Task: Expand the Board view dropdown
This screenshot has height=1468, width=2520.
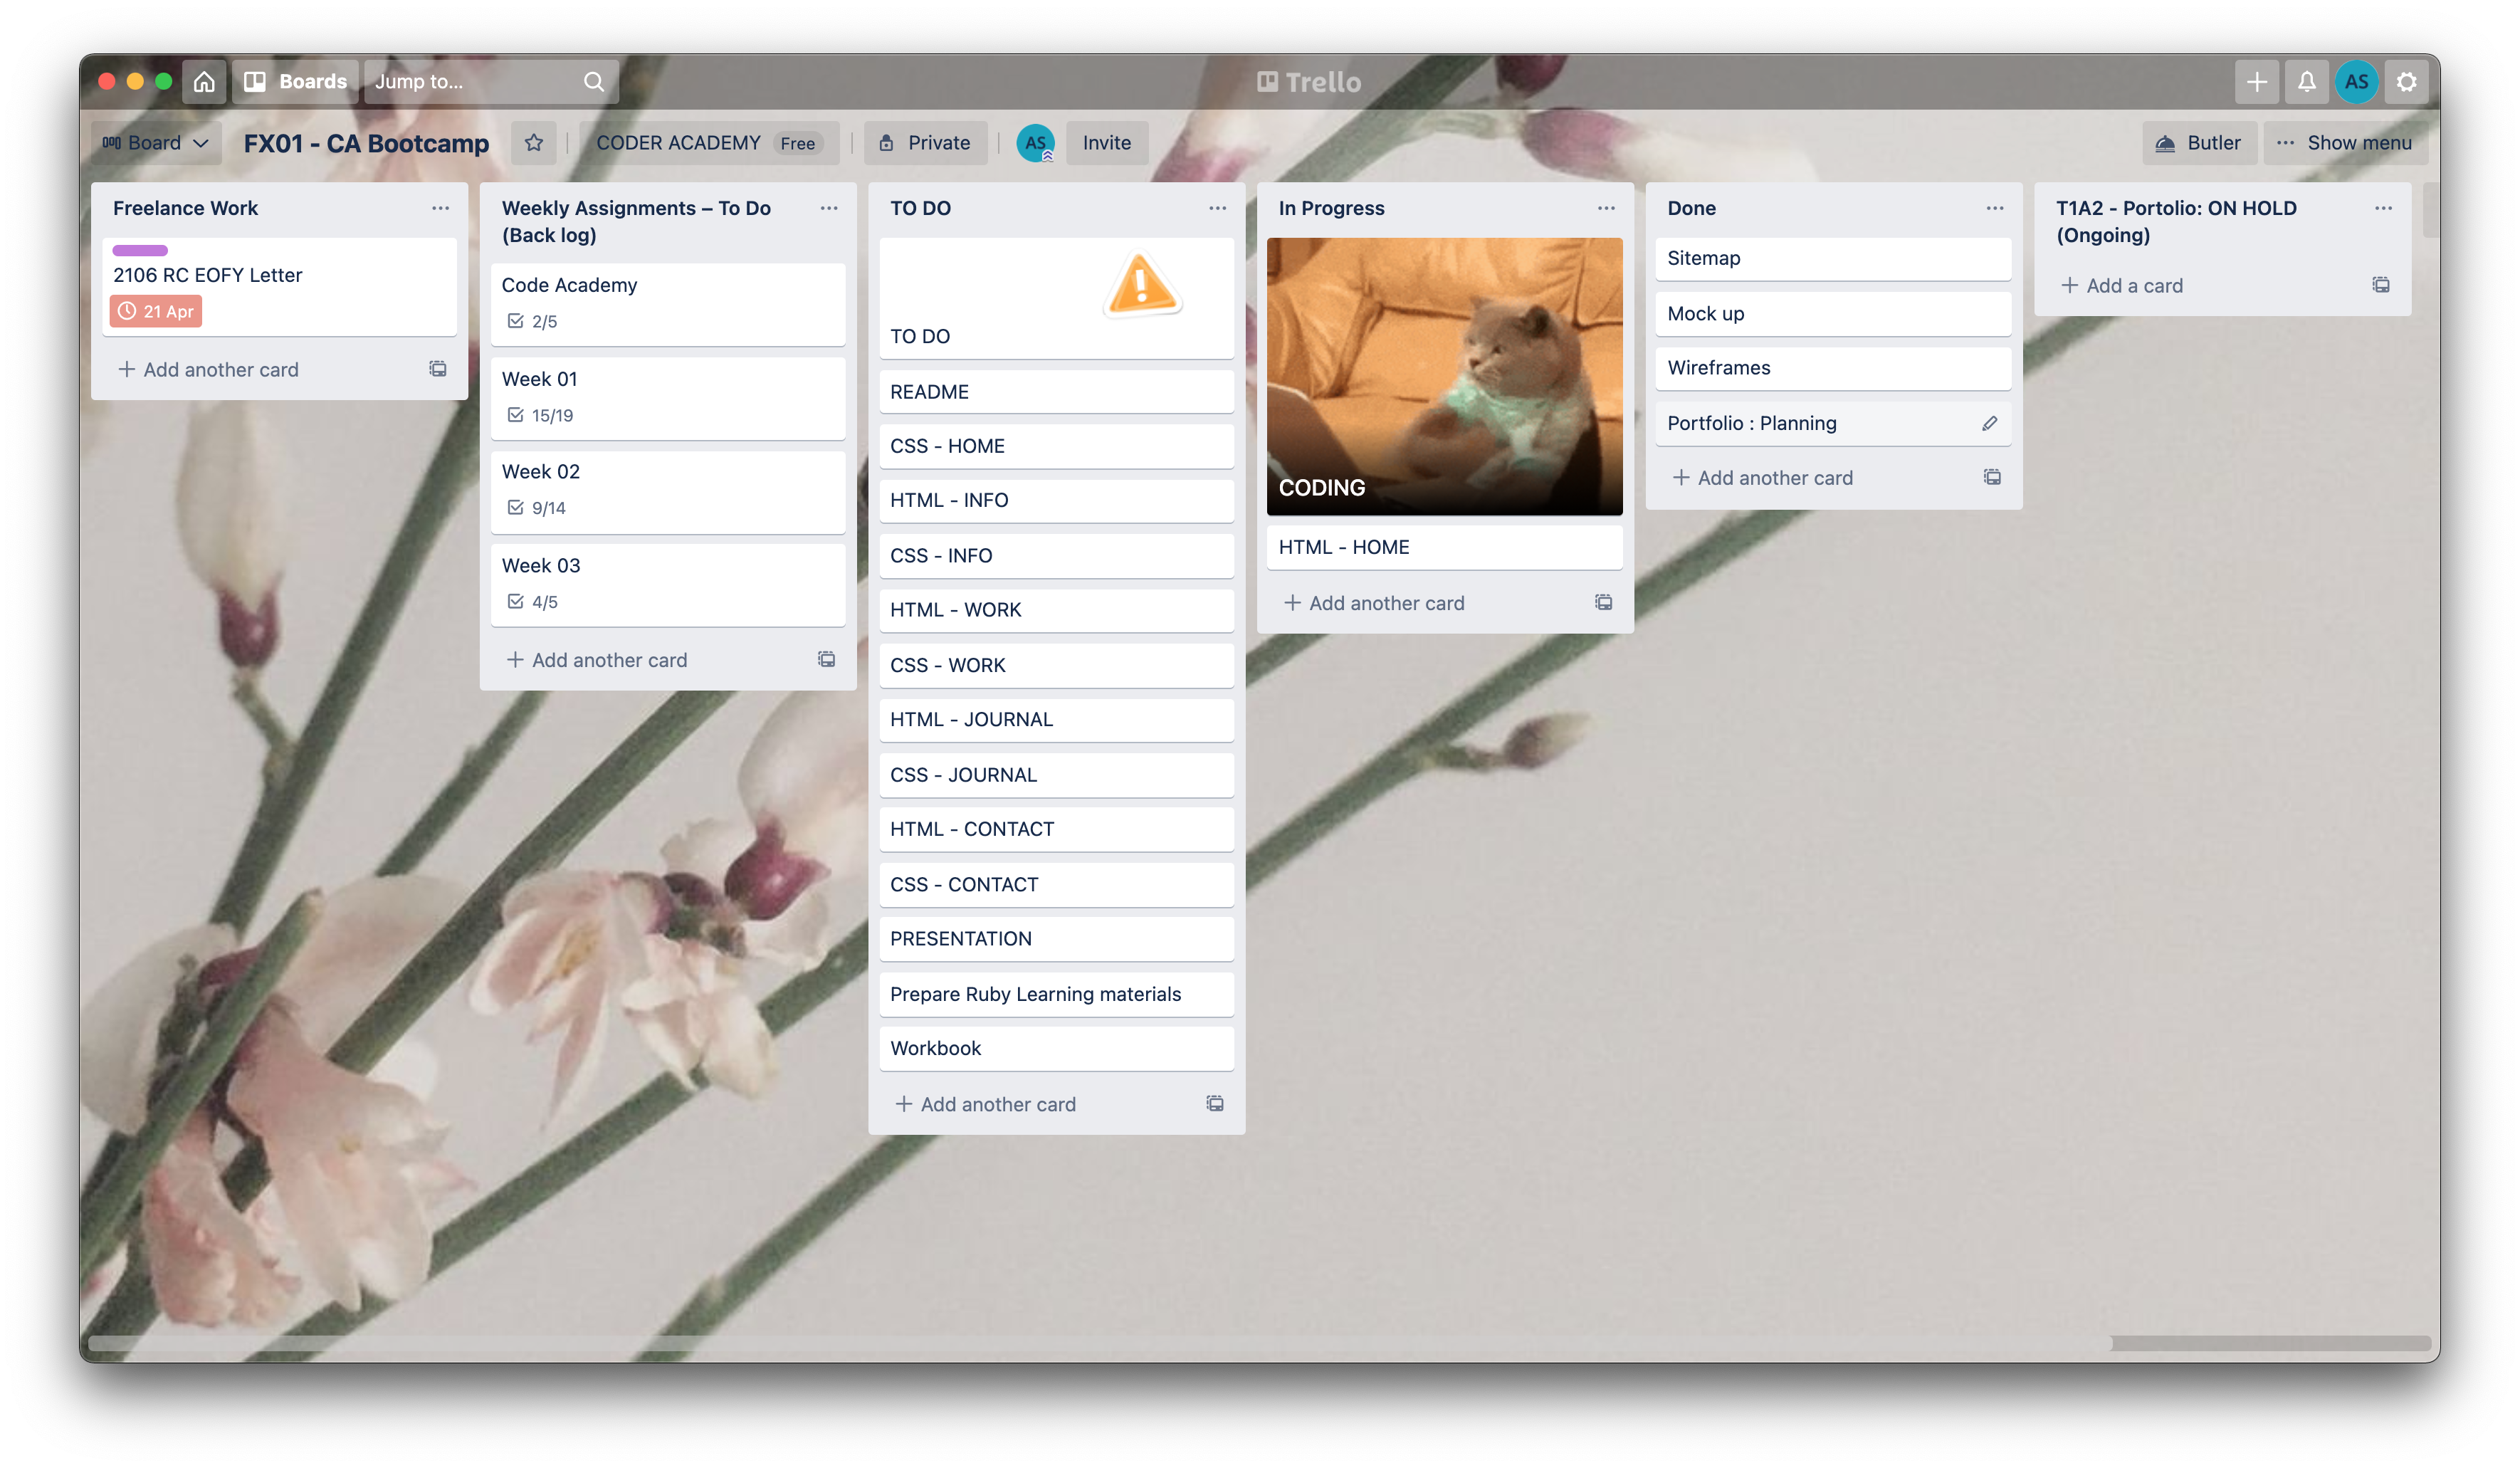Action: click(x=156, y=143)
